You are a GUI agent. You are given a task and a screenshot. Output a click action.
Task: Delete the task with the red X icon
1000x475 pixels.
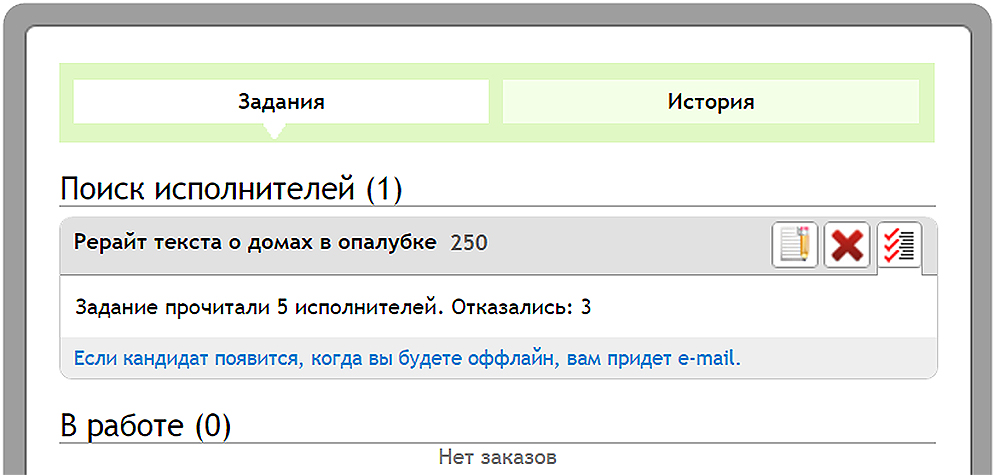[x=847, y=245]
